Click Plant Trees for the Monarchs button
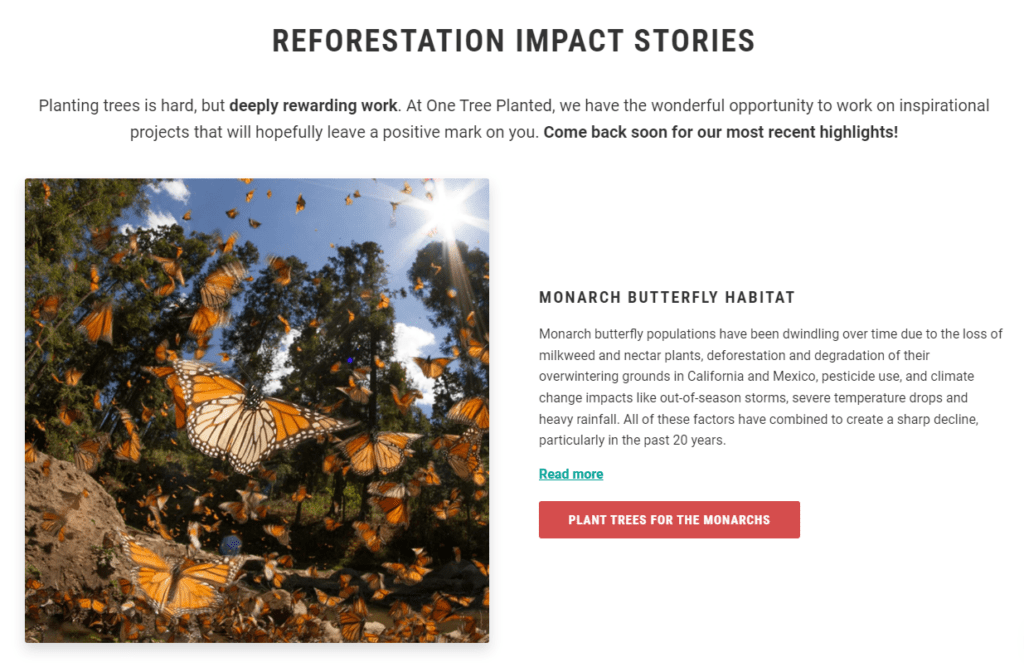 669,520
